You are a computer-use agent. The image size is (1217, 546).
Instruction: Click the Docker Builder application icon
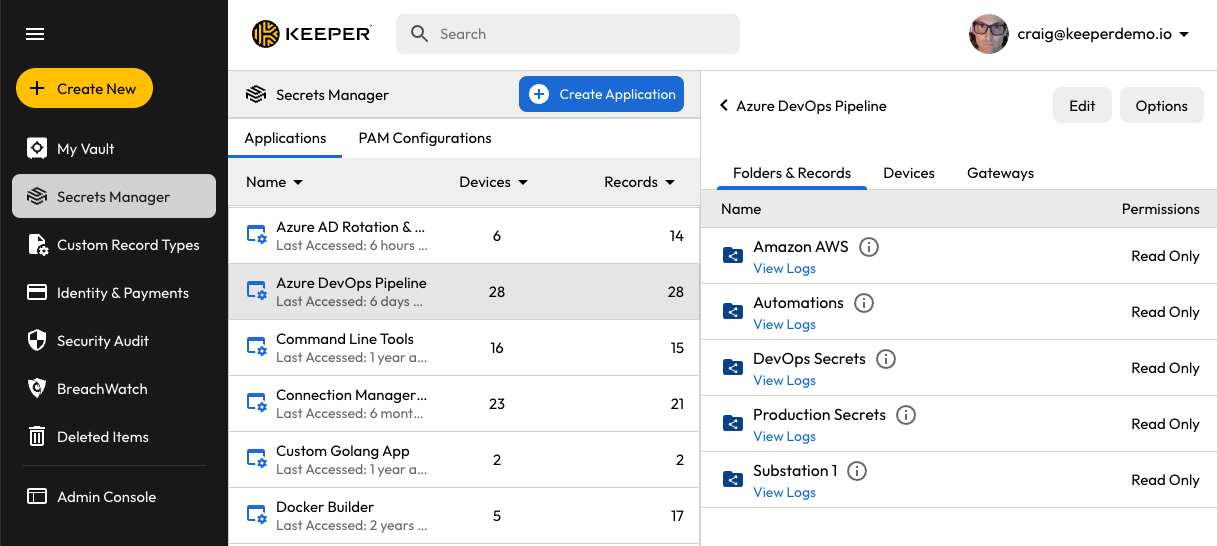(x=257, y=515)
